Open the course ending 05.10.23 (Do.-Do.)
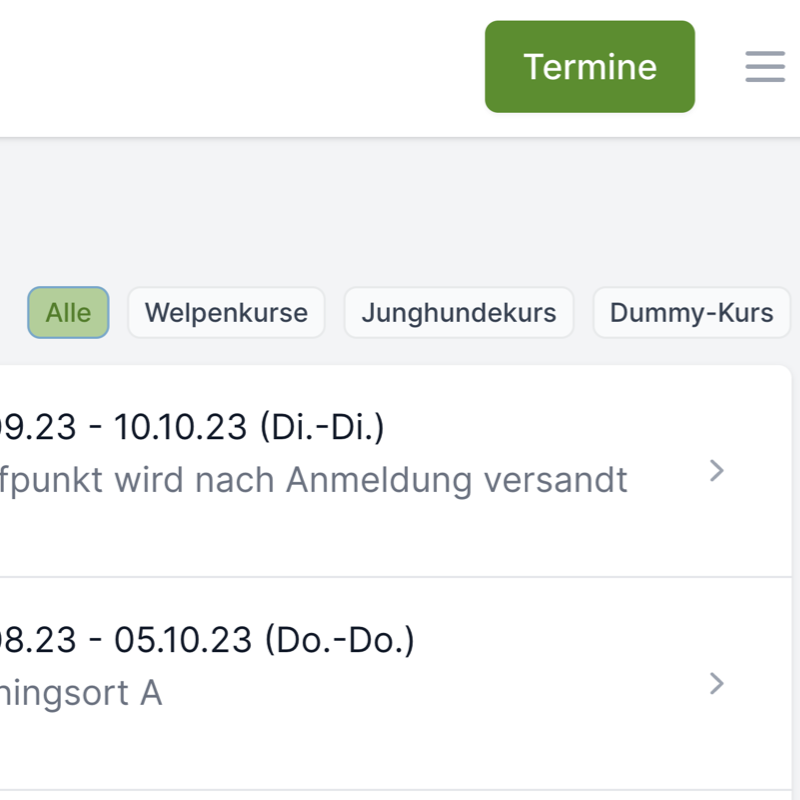The image size is (800, 800). (395, 684)
